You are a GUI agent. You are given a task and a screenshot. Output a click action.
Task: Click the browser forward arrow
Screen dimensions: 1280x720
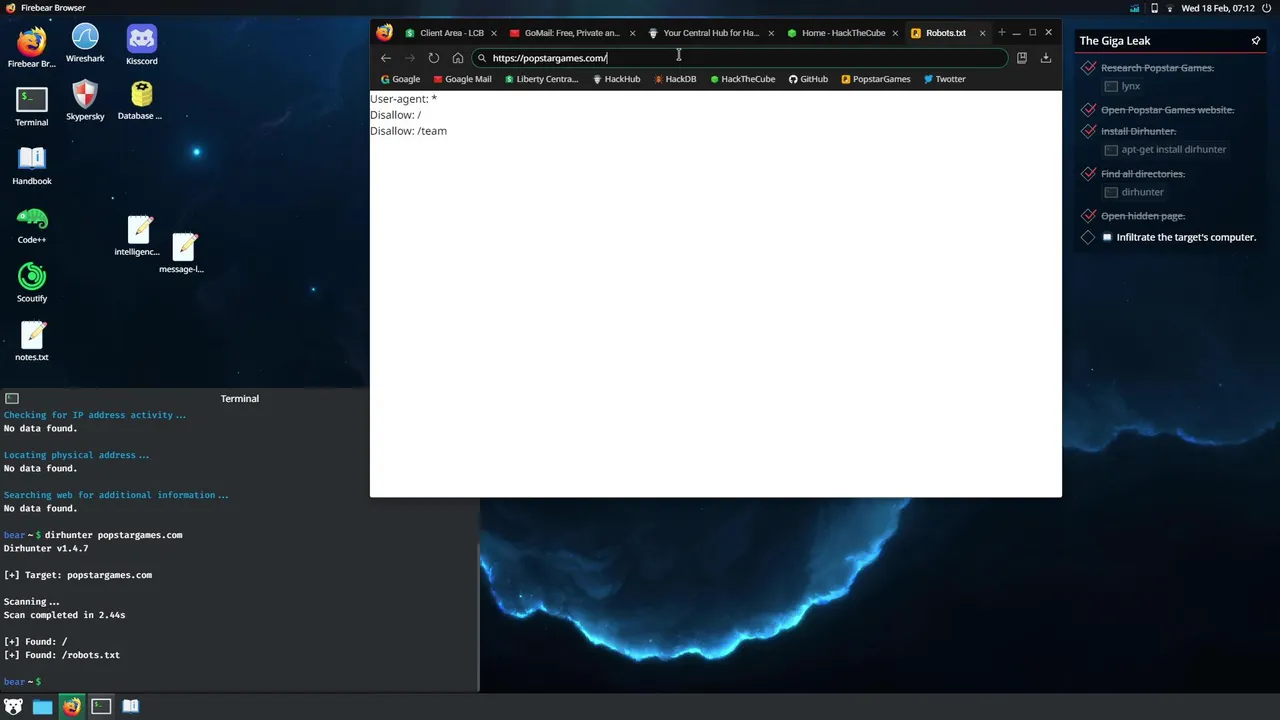(x=410, y=58)
